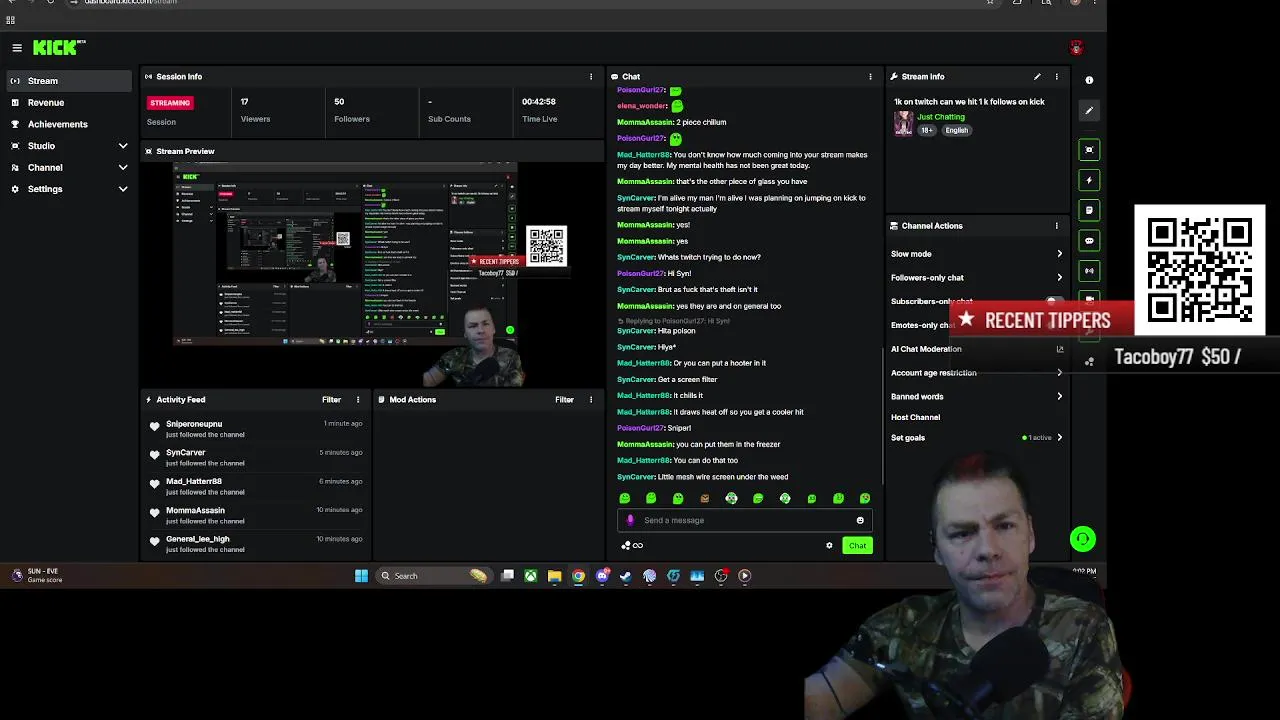1280x720 pixels.
Task: Click the Just Chatting category link
Action: point(941,117)
